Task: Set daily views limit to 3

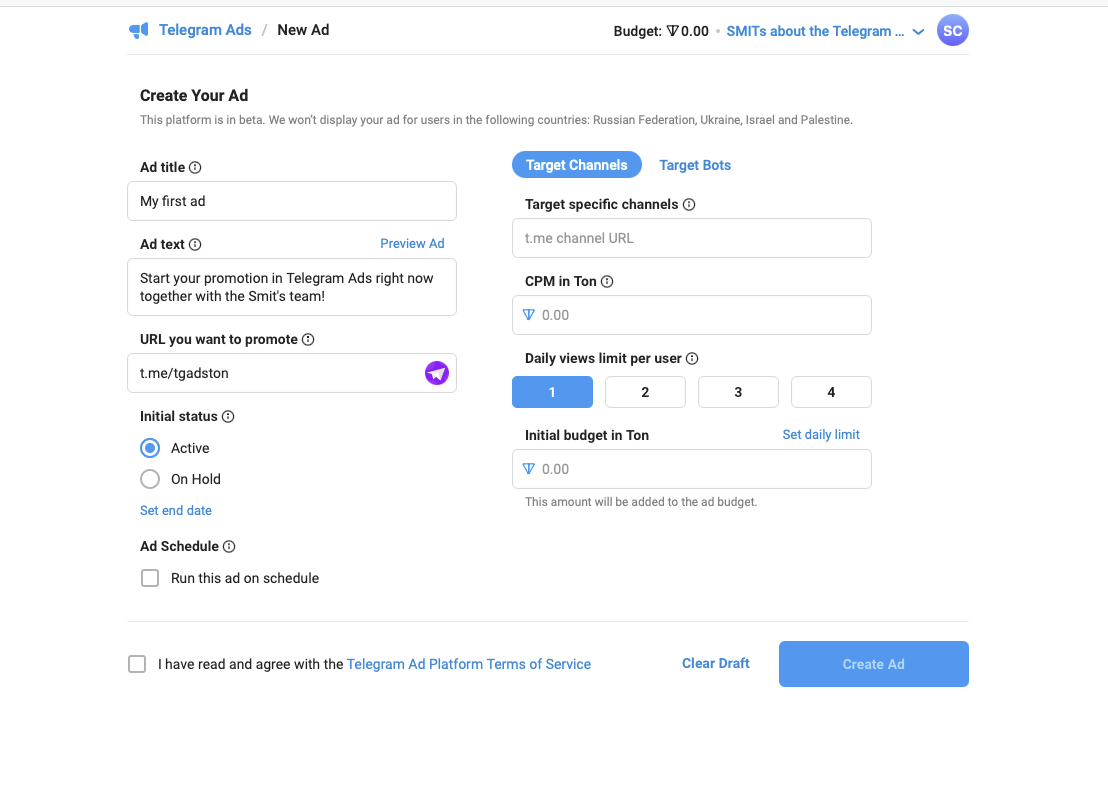Action: (738, 392)
